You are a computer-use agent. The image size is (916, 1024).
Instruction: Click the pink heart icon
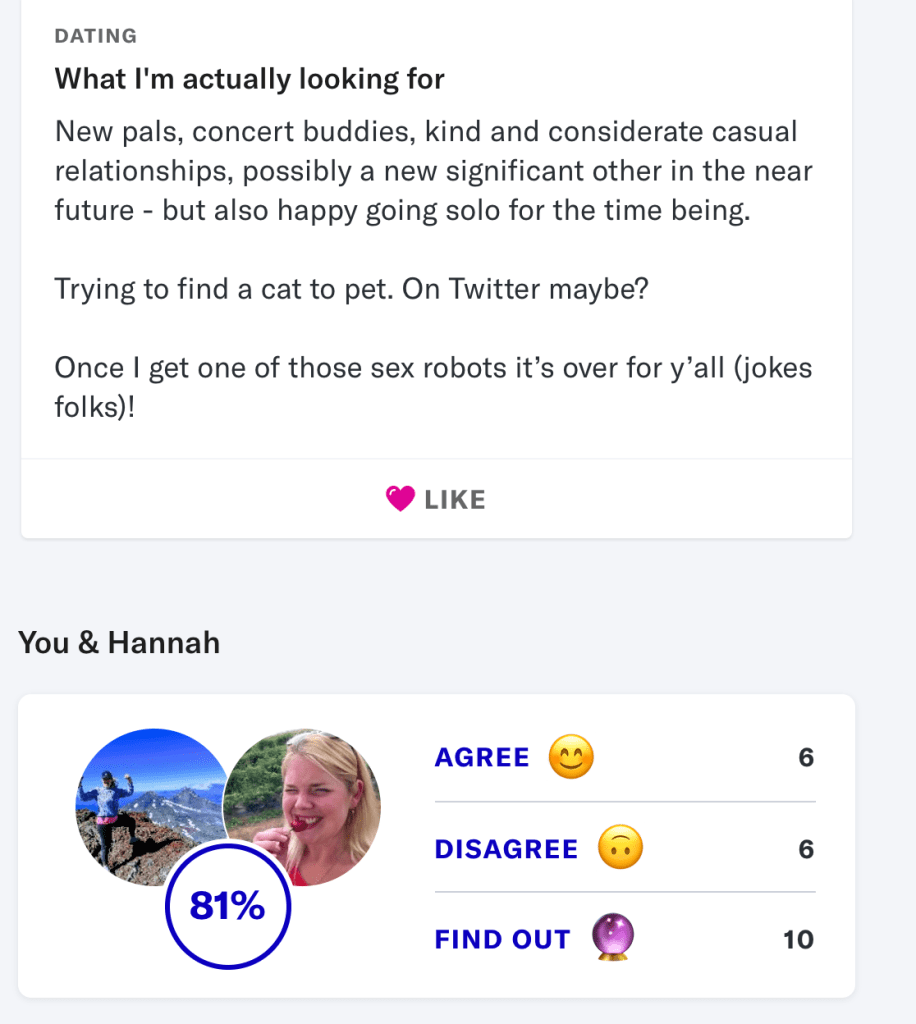tap(400, 499)
